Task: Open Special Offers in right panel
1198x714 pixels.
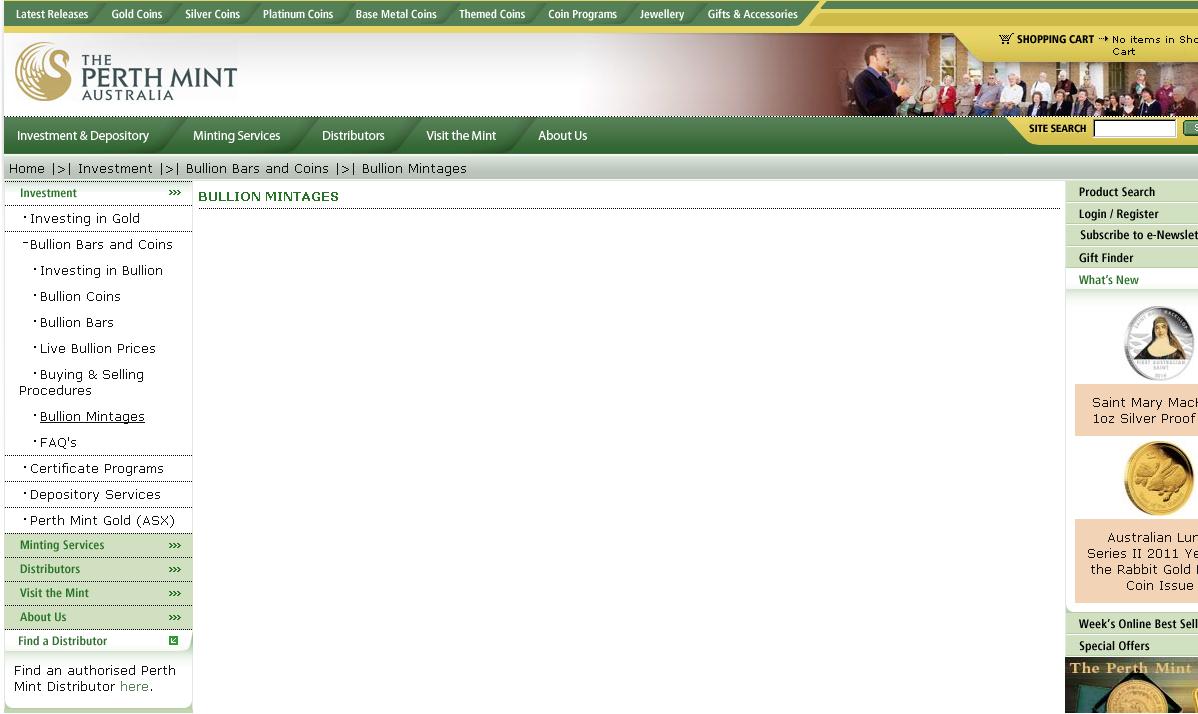Action: [1114, 645]
